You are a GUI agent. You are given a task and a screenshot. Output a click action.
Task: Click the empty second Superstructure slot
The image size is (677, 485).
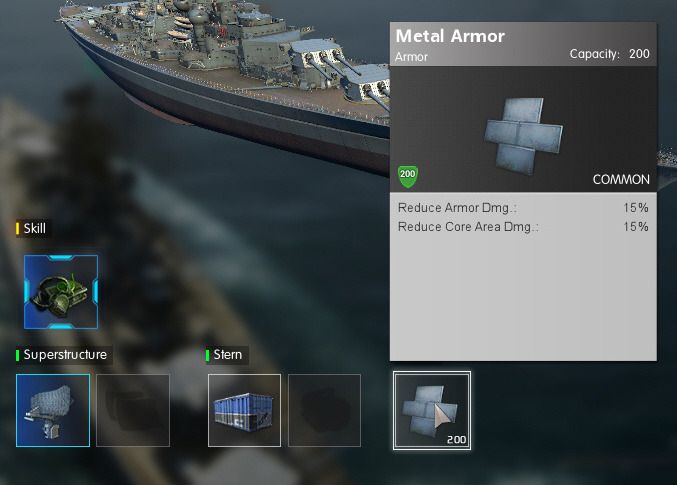(x=133, y=410)
